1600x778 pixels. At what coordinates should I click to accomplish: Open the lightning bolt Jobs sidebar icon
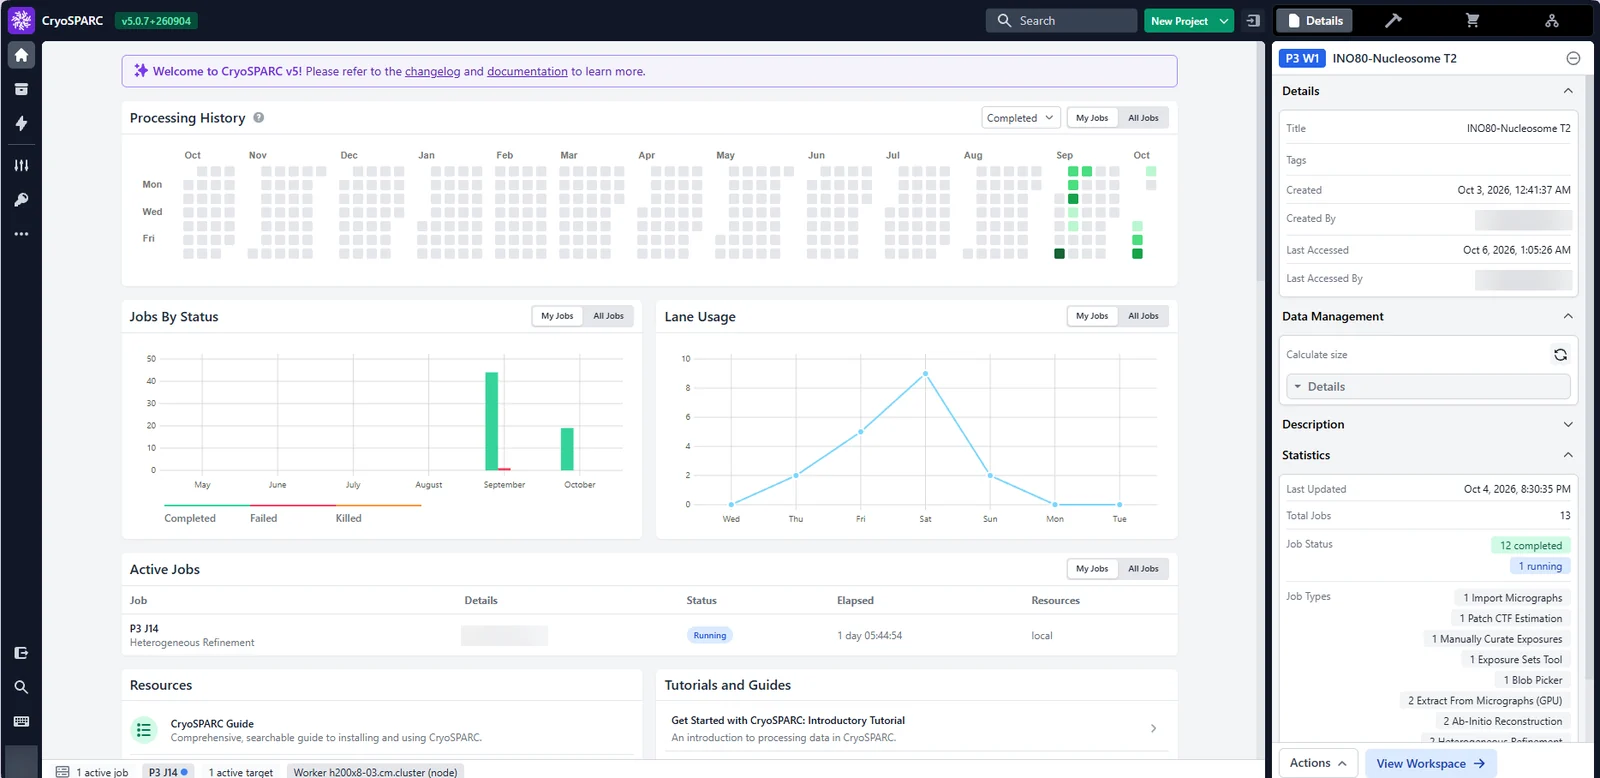point(21,123)
